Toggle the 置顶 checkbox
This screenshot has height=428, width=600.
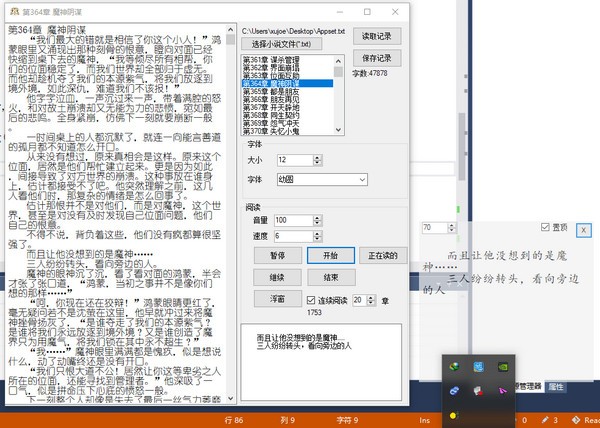point(545,227)
